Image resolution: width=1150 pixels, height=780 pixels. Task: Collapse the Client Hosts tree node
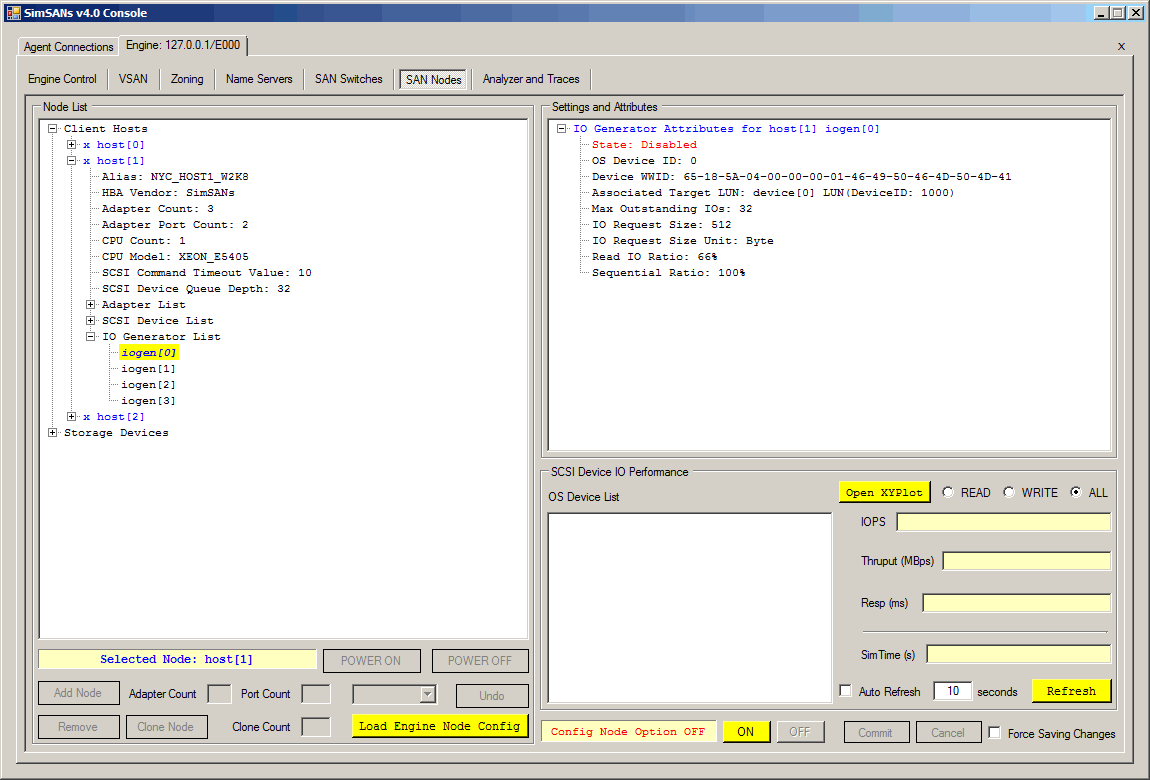click(x=53, y=129)
